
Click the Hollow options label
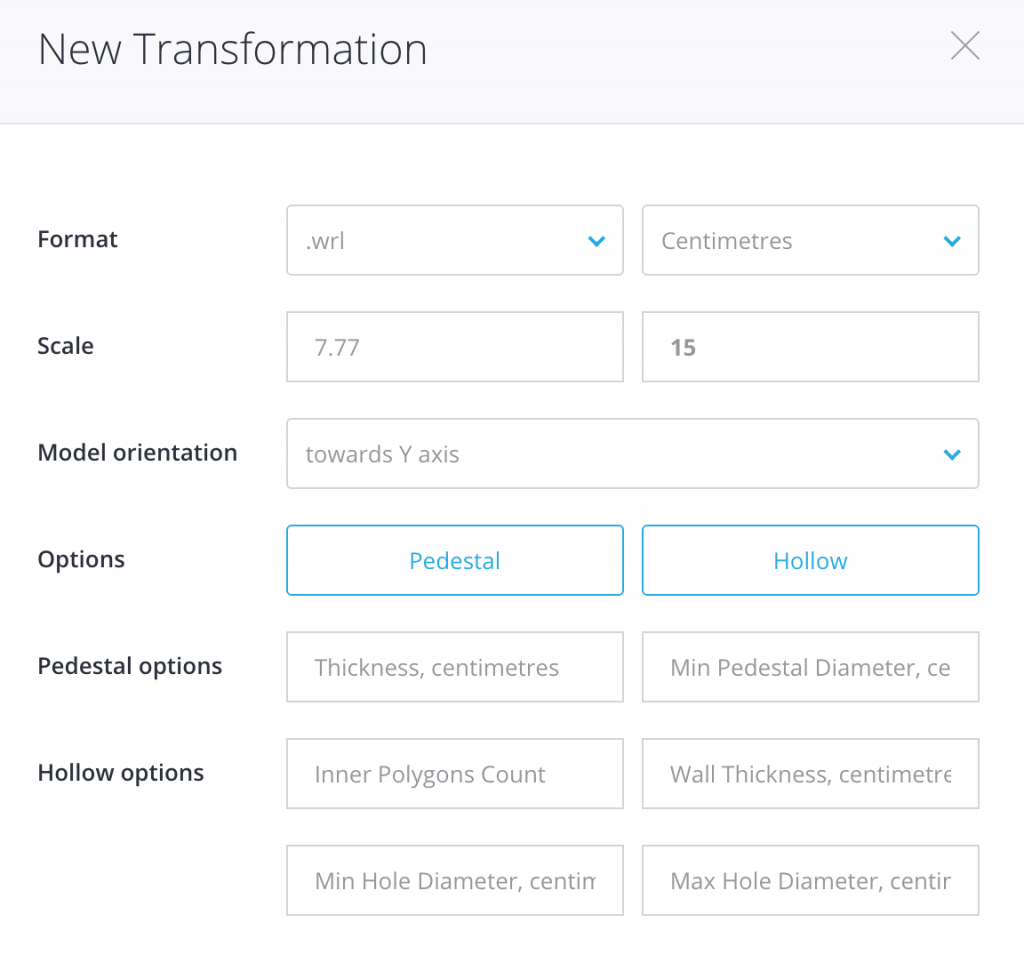pos(120,773)
